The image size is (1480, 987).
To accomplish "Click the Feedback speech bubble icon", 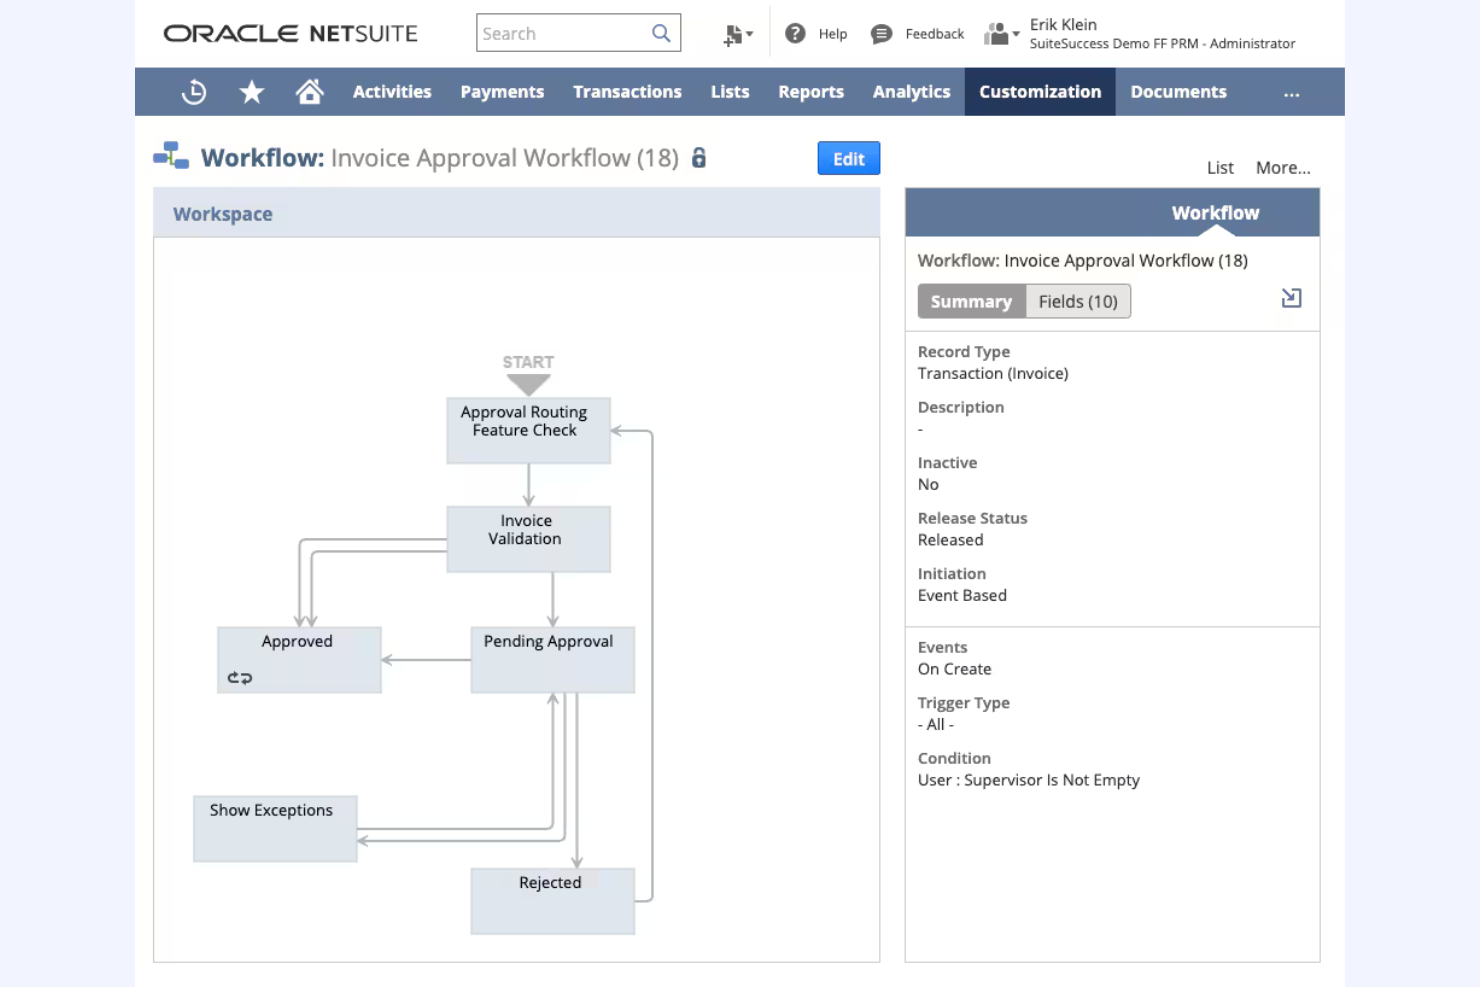I will click(x=881, y=34).
